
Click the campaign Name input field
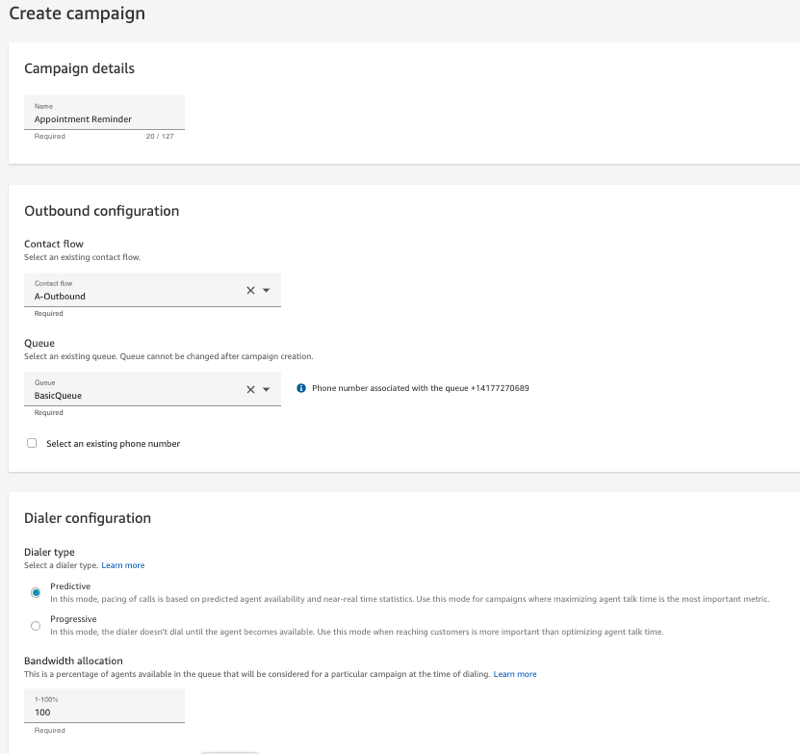coord(104,119)
